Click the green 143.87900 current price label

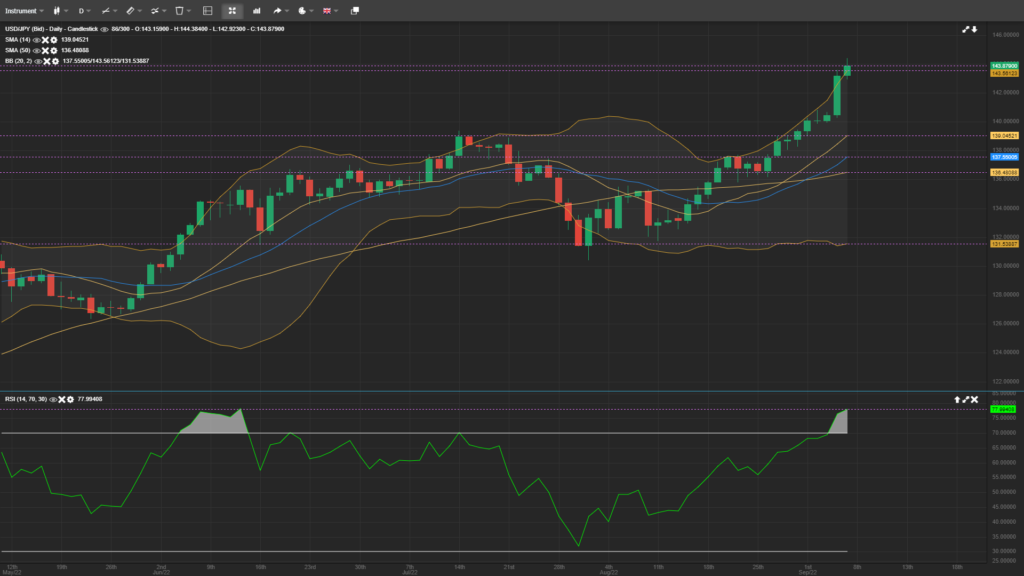click(x=1003, y=66)
